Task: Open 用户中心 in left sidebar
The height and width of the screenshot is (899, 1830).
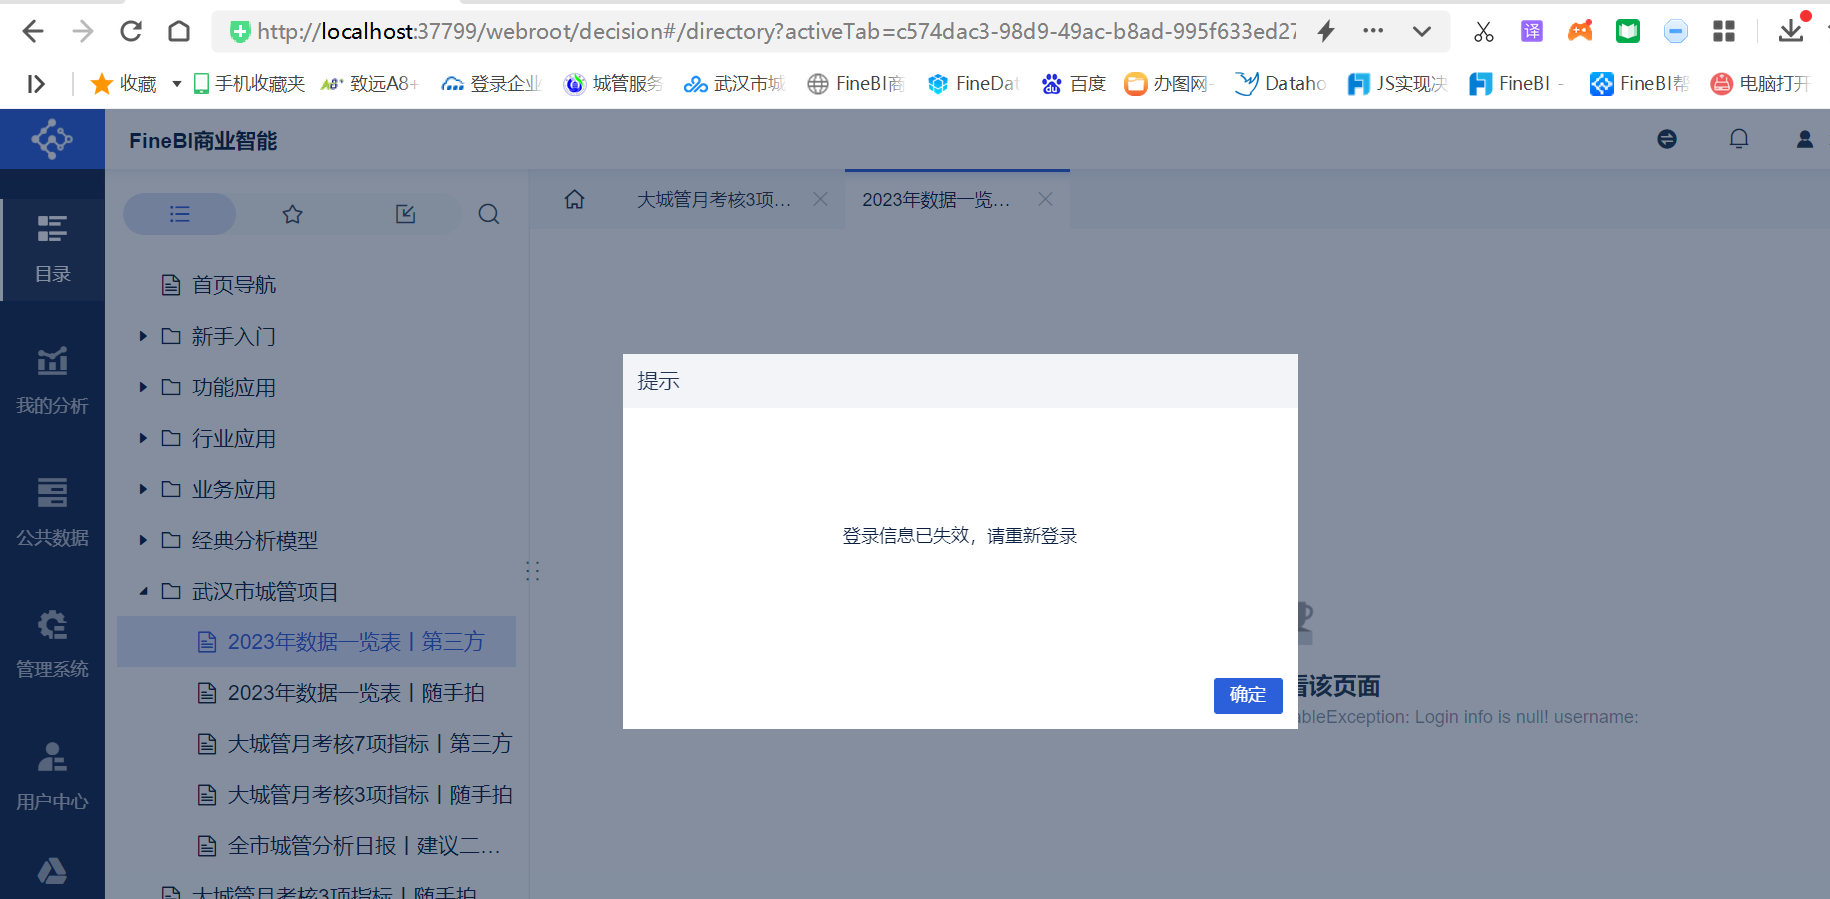Action: click(x=52, y=777)
